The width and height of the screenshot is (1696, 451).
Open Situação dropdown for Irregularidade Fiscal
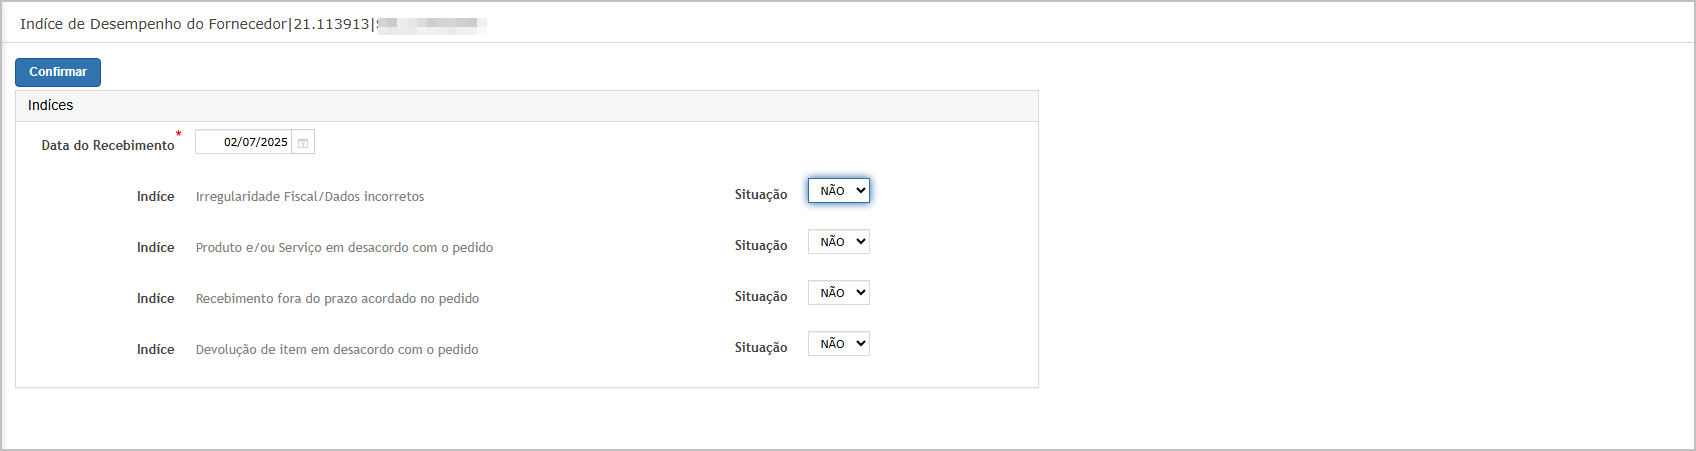tap(839, 191)
